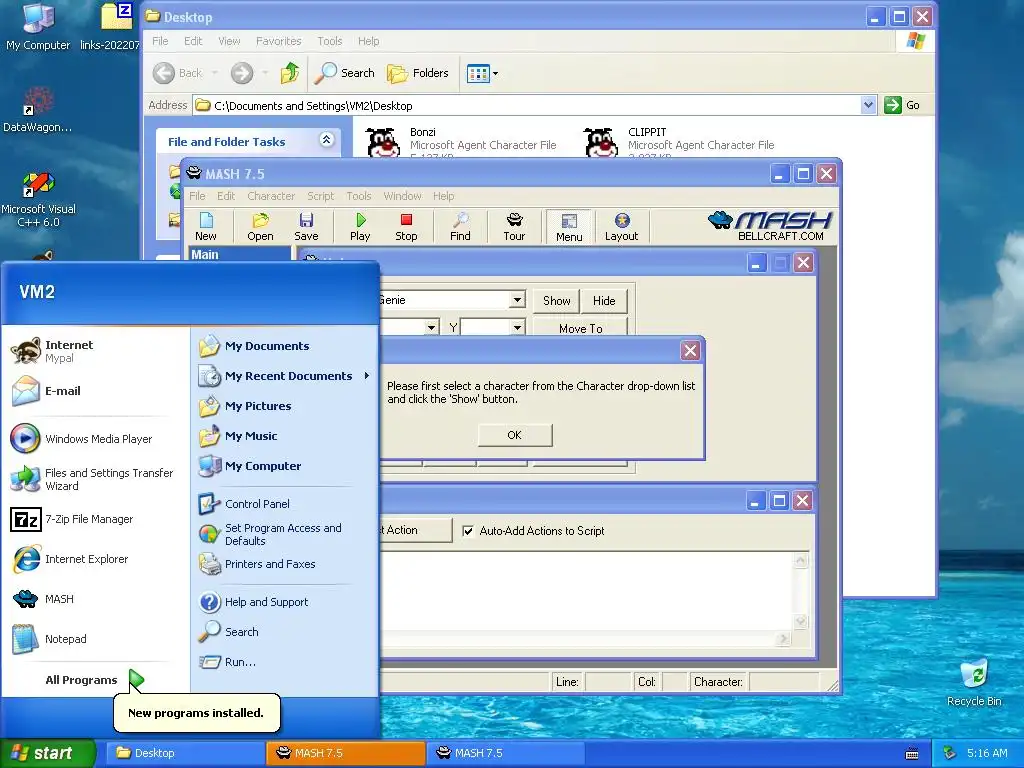1024x768 pixels.
Task: Open Notepad from Start menu
Action: [x=50, y=639]
